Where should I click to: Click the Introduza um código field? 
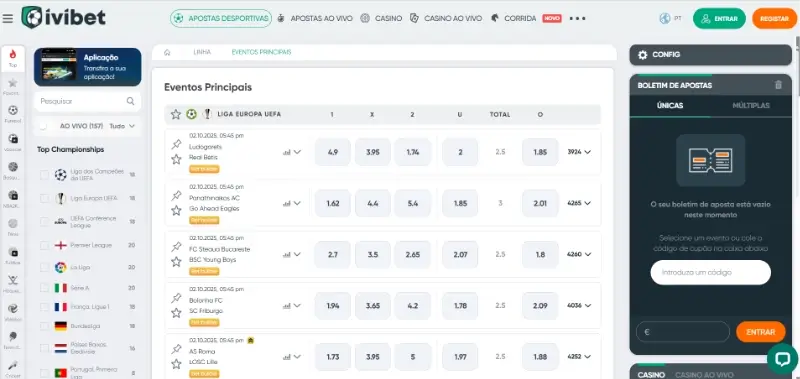pos(710,272)
